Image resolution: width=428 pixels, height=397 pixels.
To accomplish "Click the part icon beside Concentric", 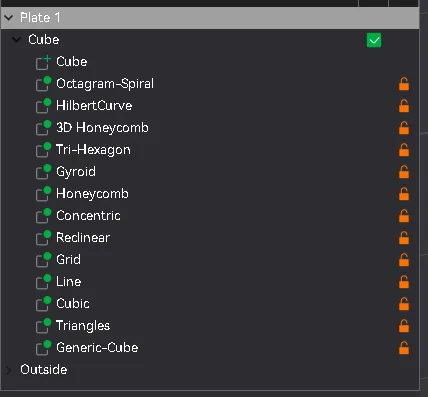I will (43, 216).
